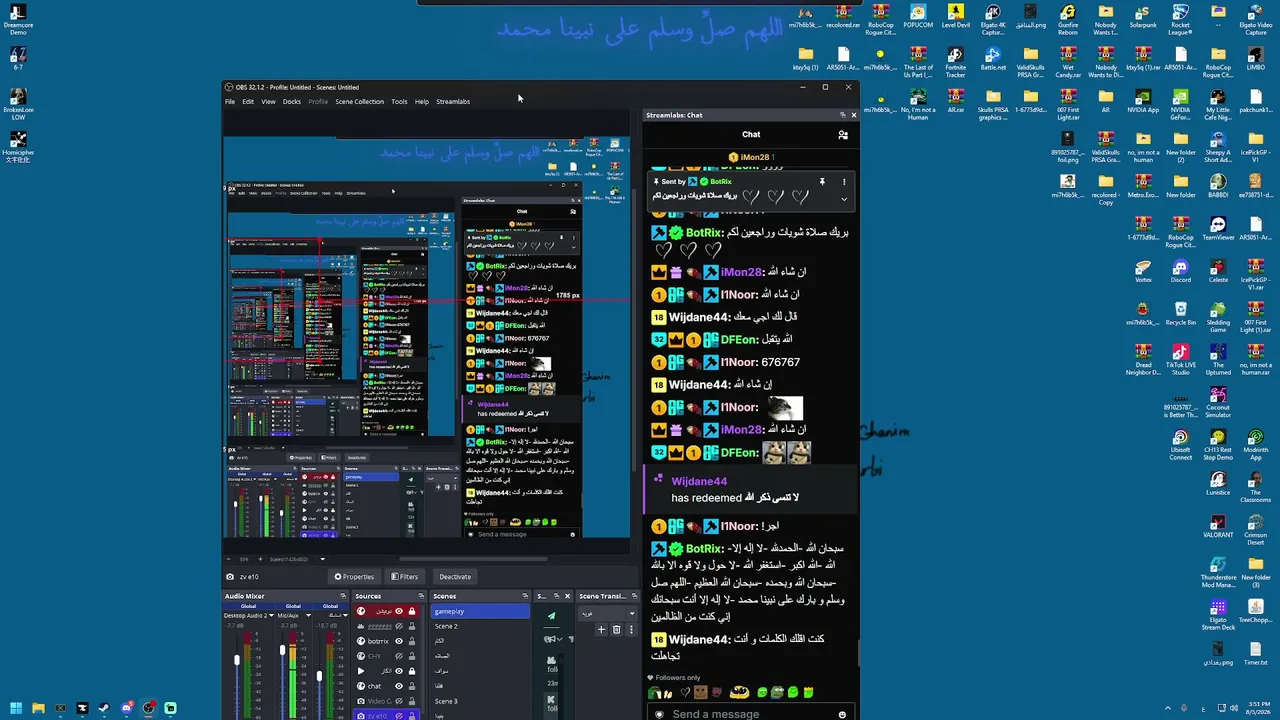Toggle the lock on the chat source

click(411, 686)
